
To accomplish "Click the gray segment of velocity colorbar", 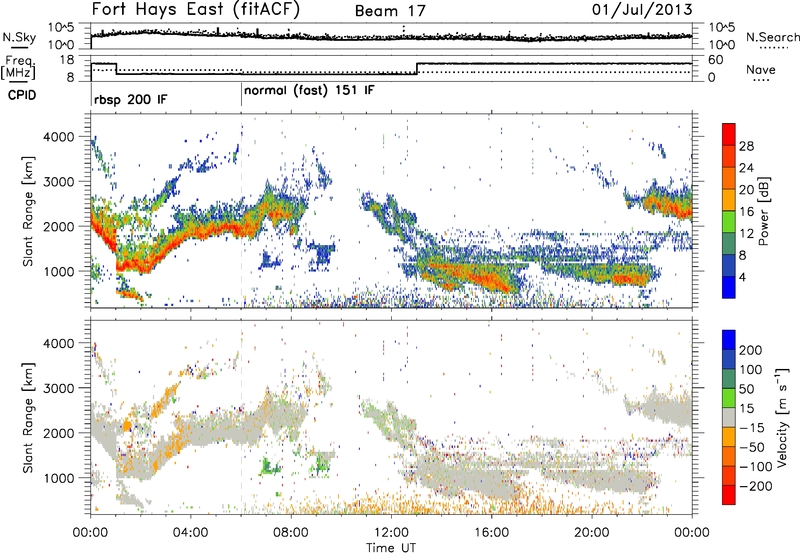I will tap(729, 417).
